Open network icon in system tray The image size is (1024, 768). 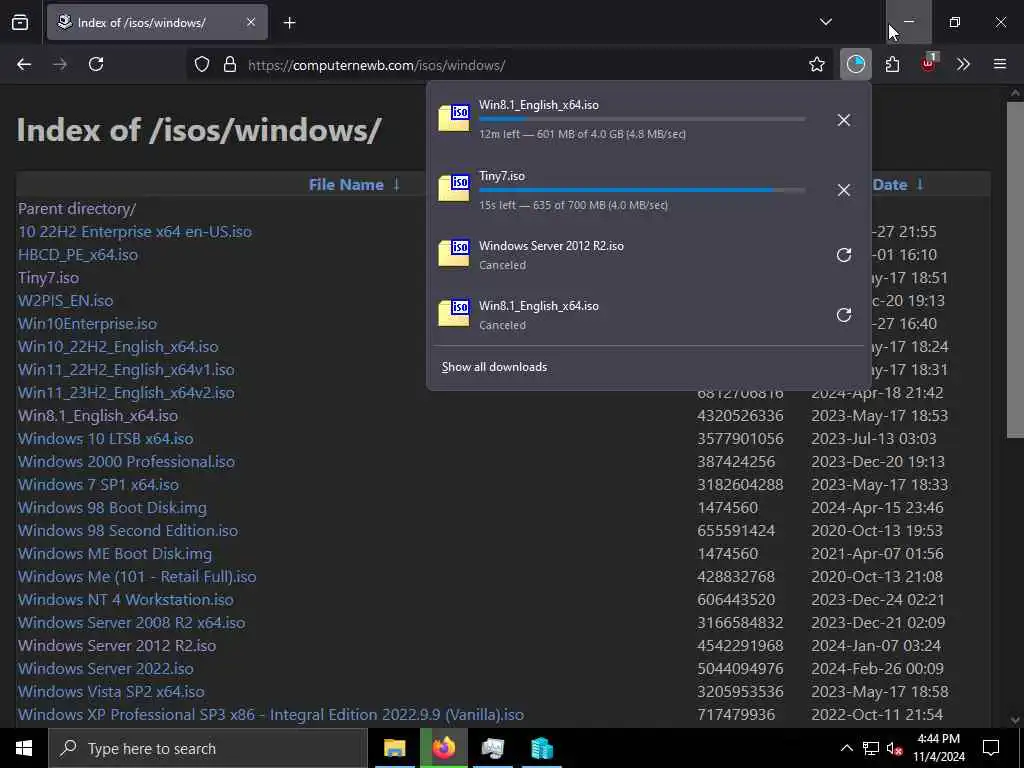pos(871,748)
